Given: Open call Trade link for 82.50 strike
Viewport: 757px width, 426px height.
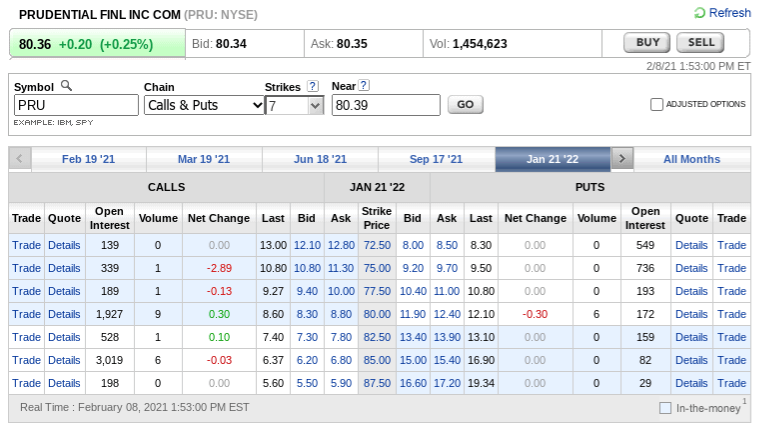Looking at the screenshot, I should pyautogui.click(x=27, y=337).
